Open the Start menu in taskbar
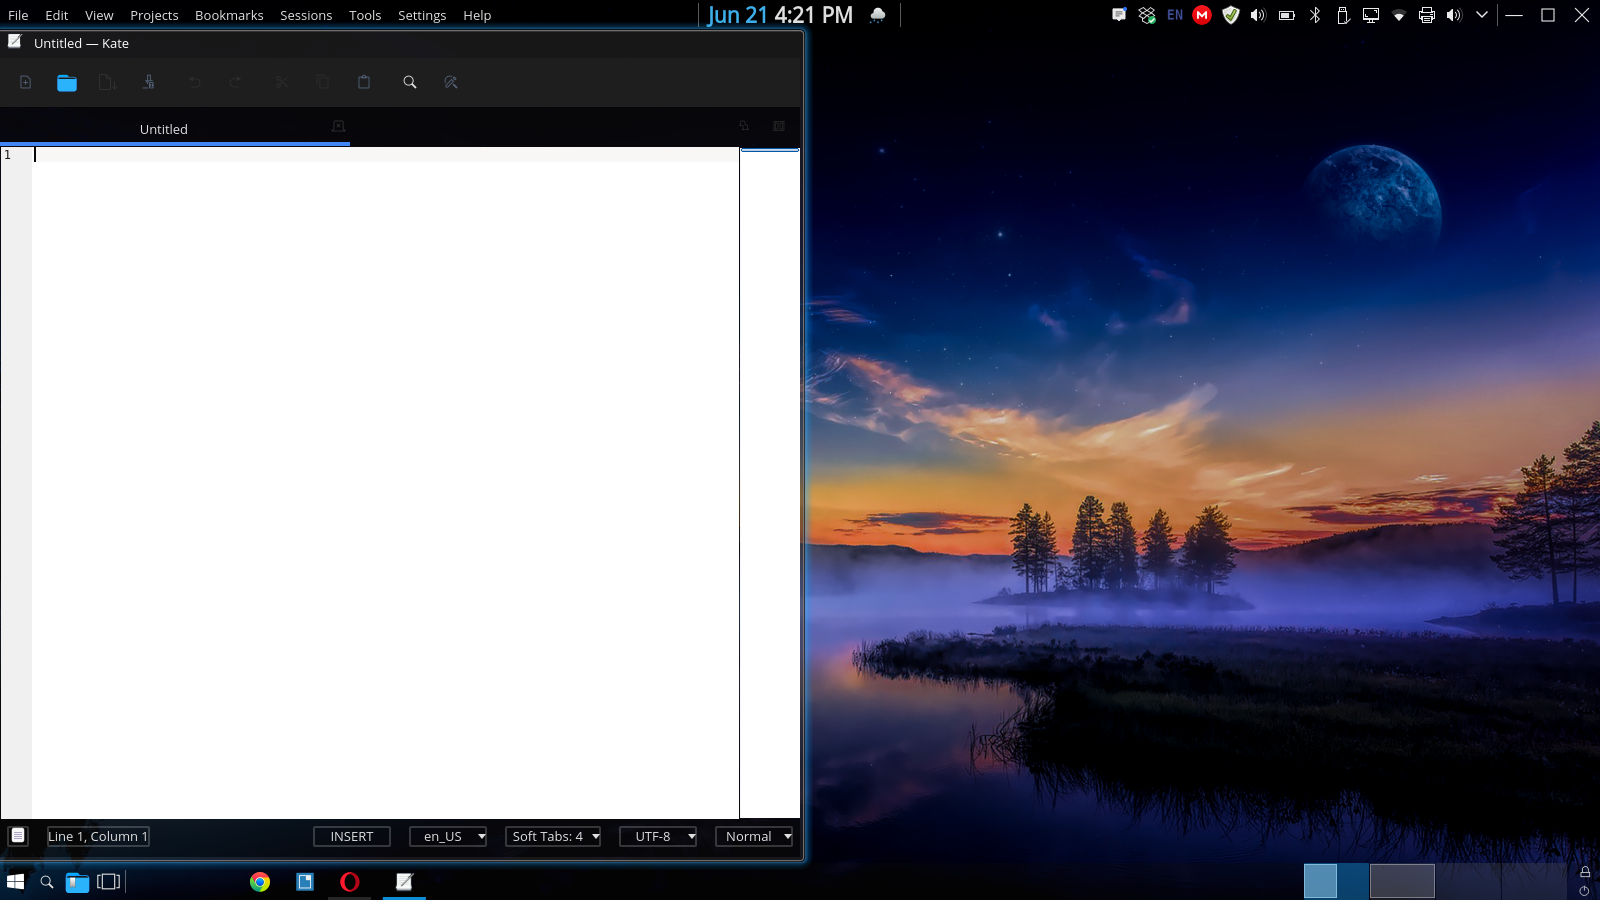The height and width of the screenshot is (900, 1600). click(x=15, y=881)
